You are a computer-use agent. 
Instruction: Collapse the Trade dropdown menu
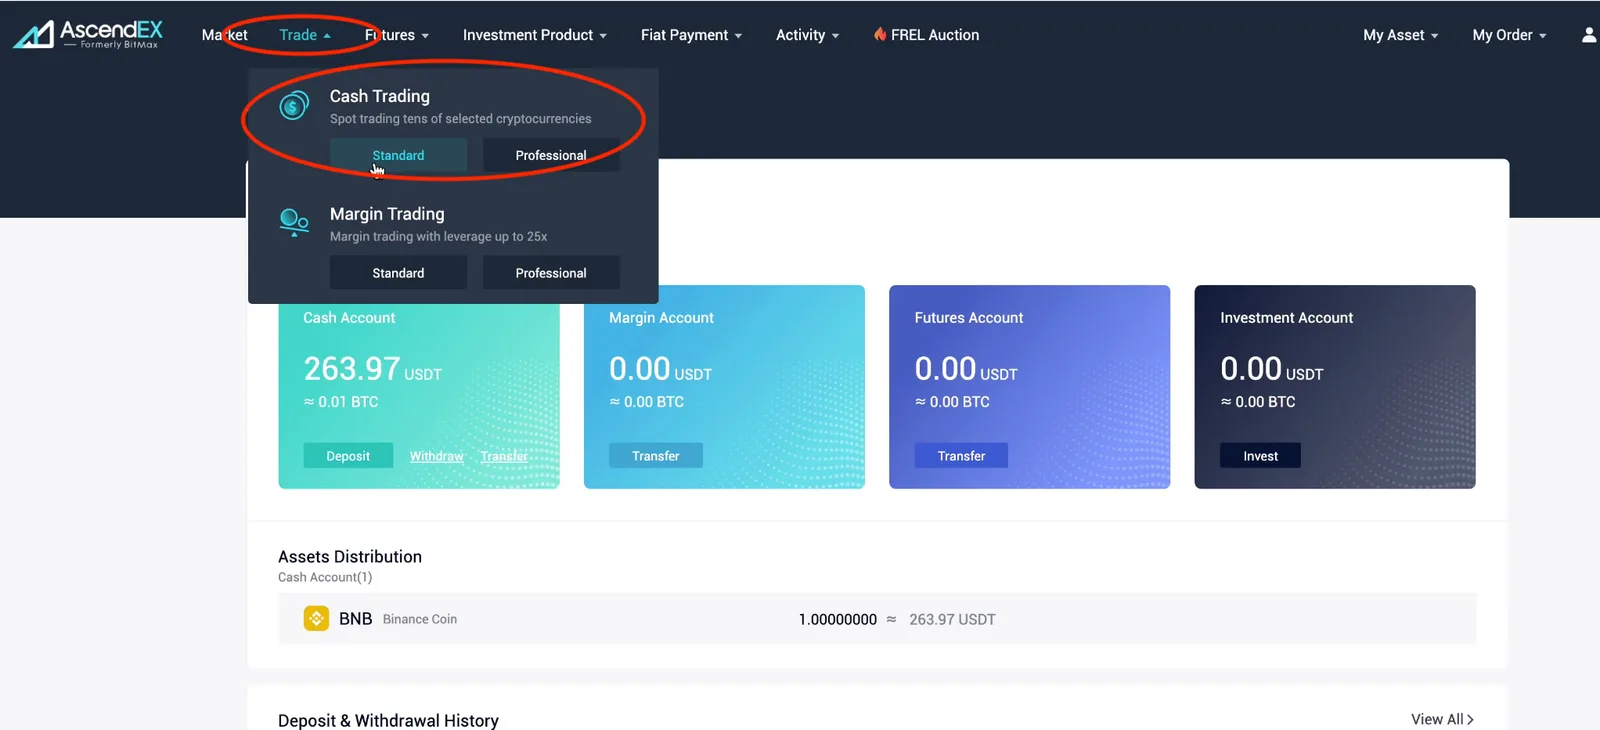(x=305, y=35)
